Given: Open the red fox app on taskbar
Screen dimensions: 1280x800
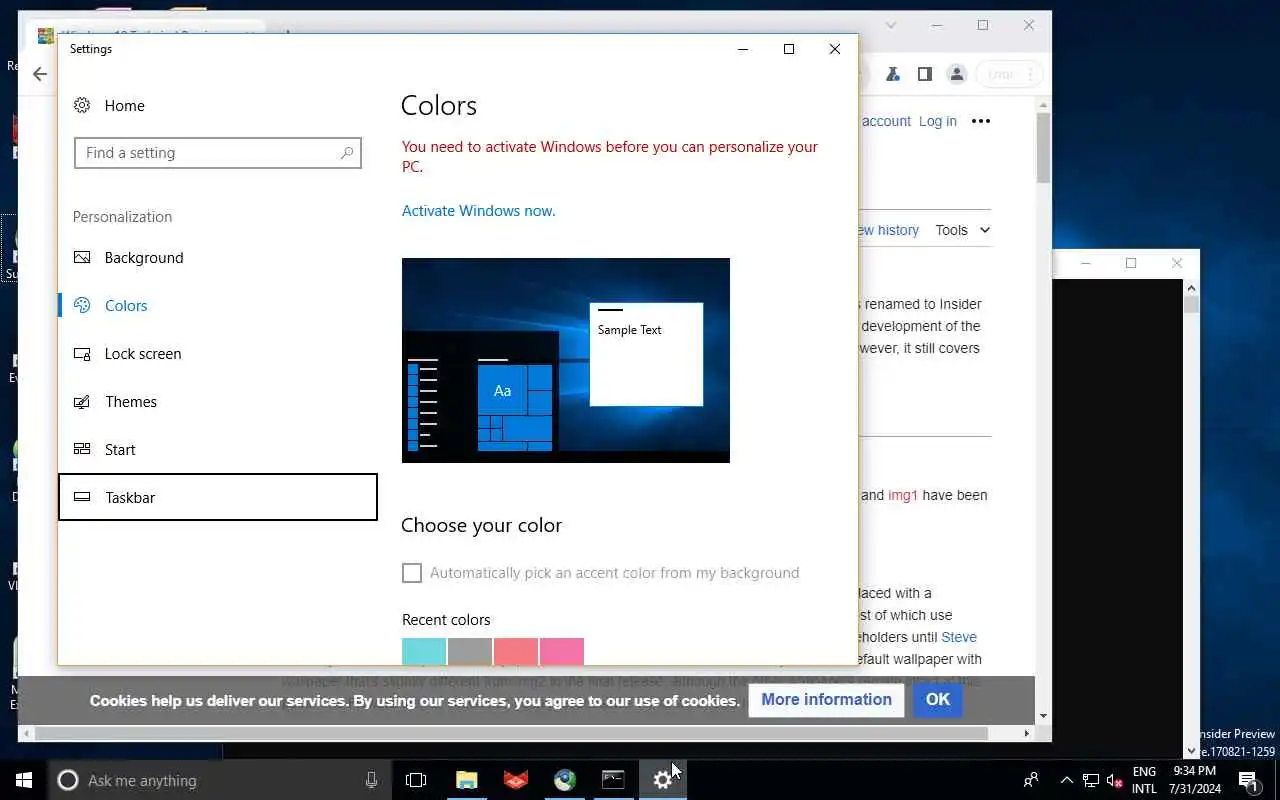Looking at the screenshot, I should point(516,780).
